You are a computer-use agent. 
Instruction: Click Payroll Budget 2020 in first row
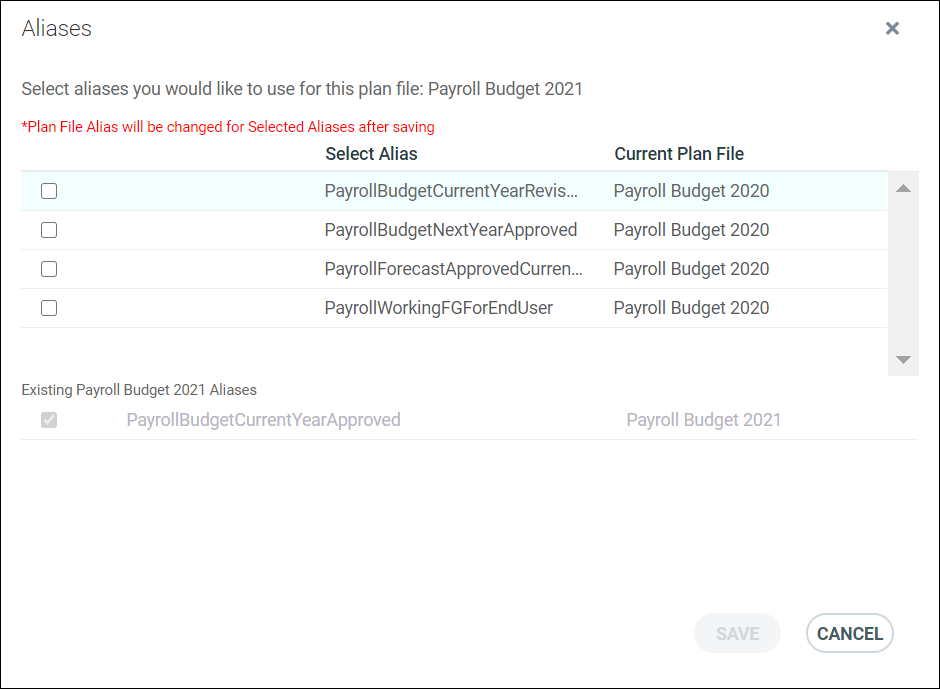pos(691,191)
